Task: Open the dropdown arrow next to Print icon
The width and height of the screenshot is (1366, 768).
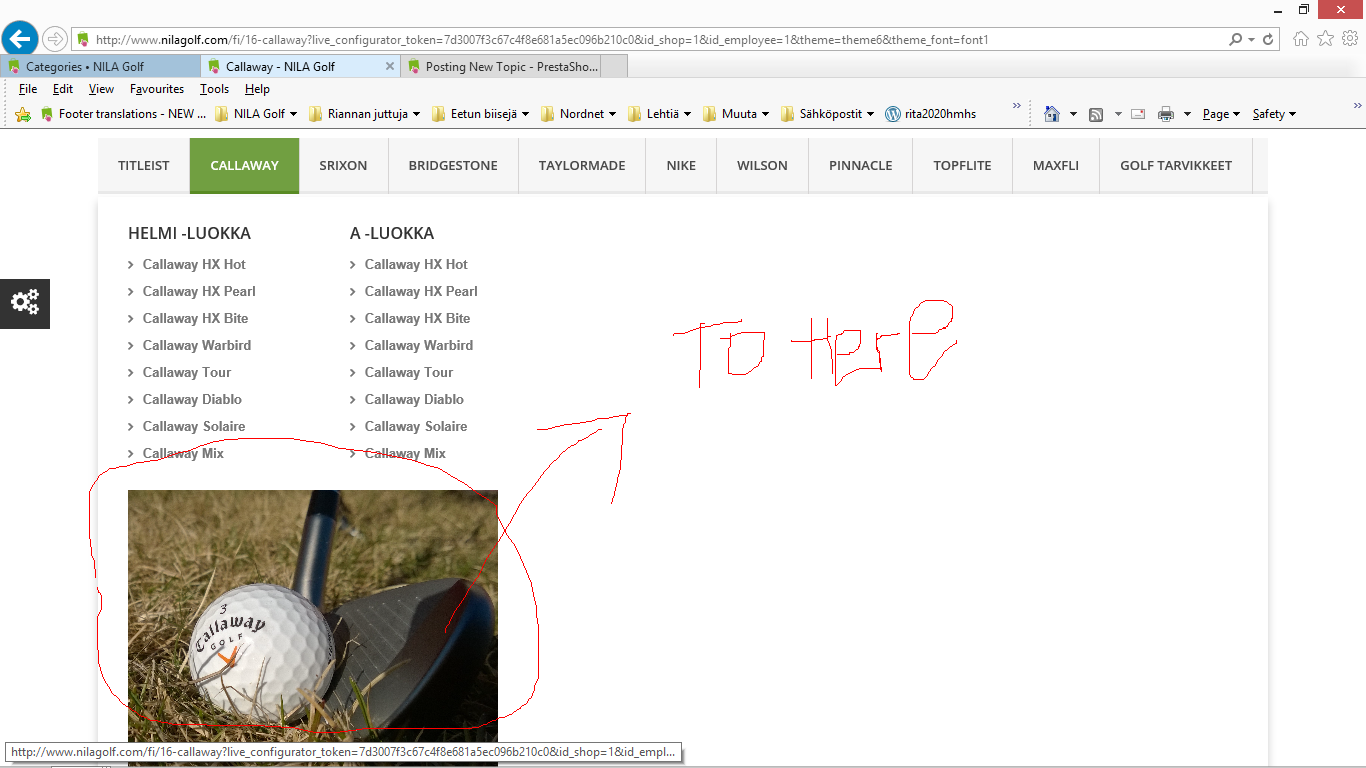Action: [1187, 114]
